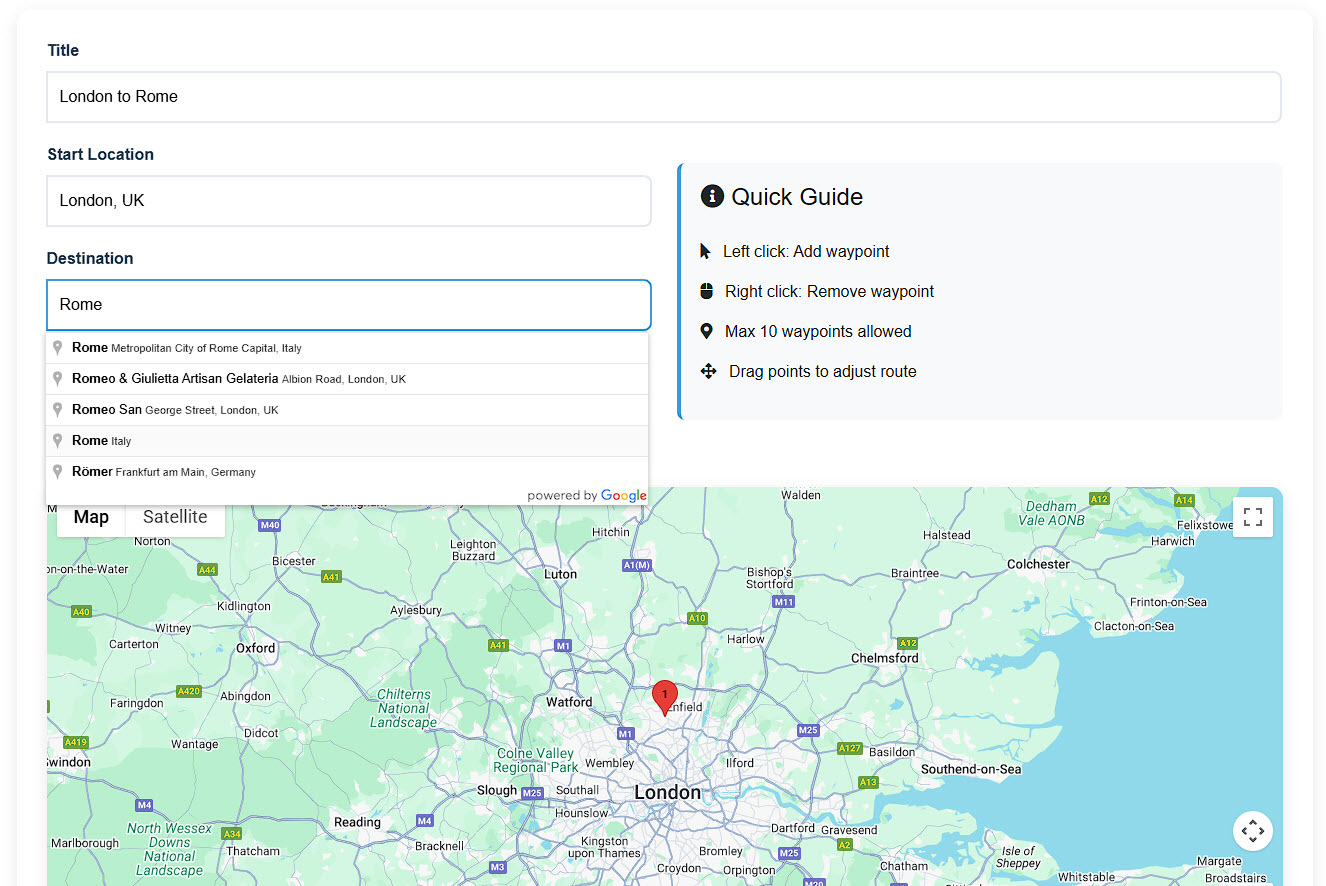The image size is (1326, 886).
Task: Click the 'Destination' field label
Action: (90, 258)
